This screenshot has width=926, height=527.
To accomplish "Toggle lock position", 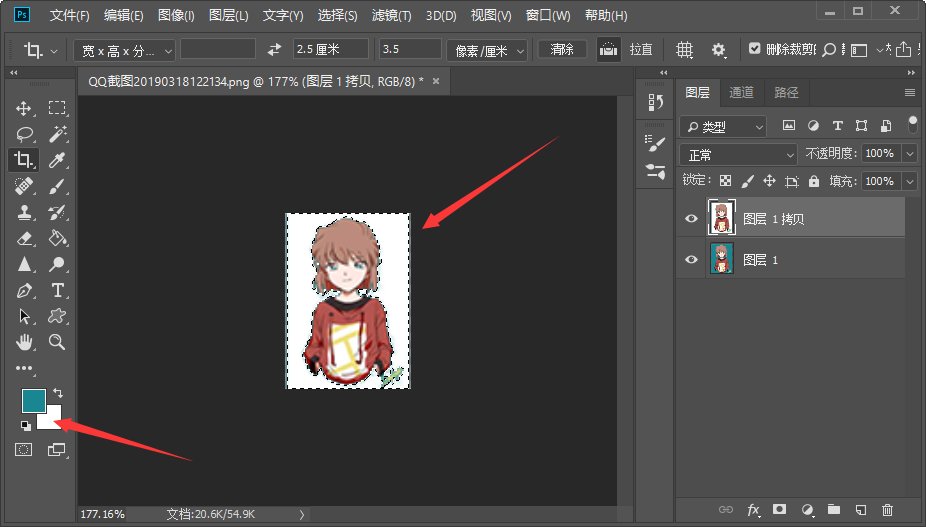I will tap(769, 181).
